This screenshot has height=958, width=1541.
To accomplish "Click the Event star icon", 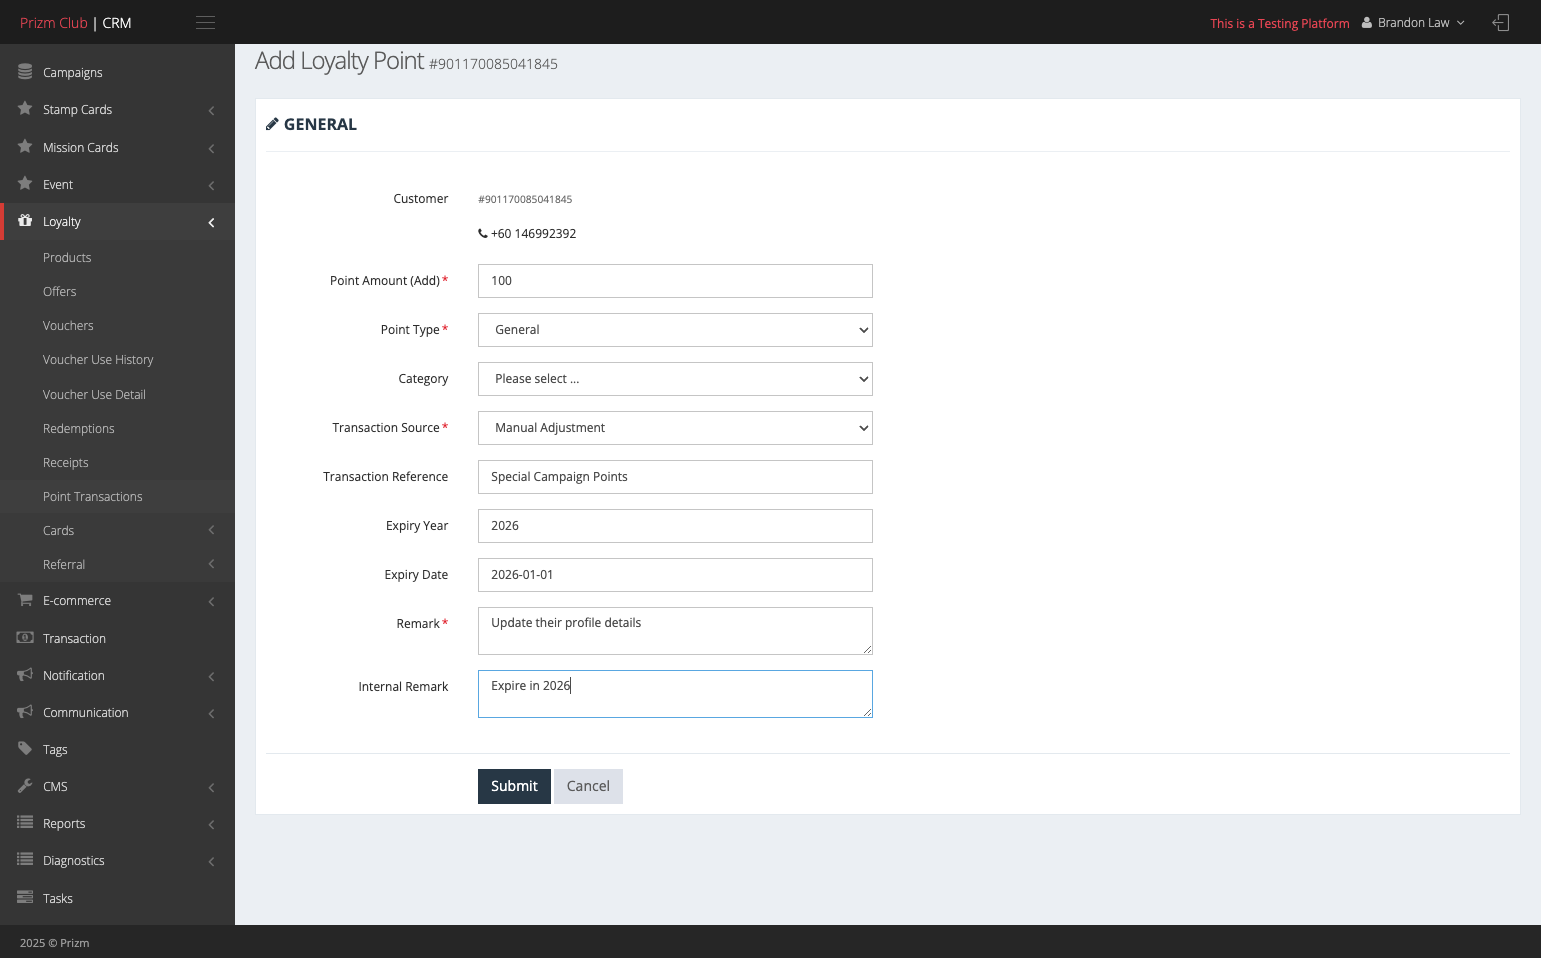I will (25, 184).
